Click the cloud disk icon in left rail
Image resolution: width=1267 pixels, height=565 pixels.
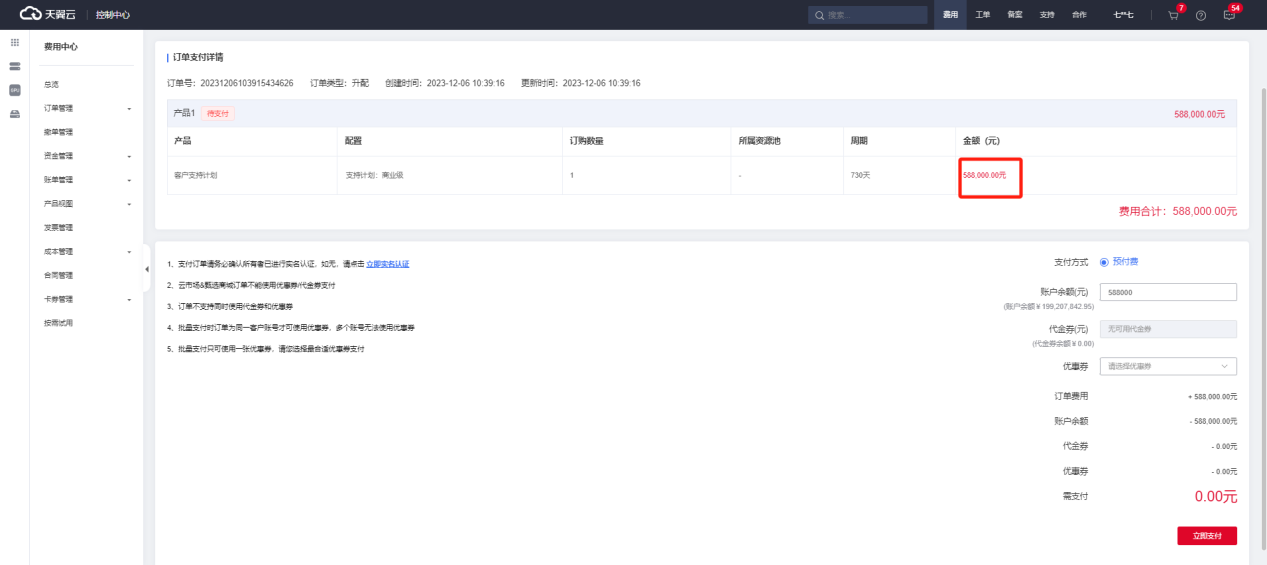(x=15, y=114)
